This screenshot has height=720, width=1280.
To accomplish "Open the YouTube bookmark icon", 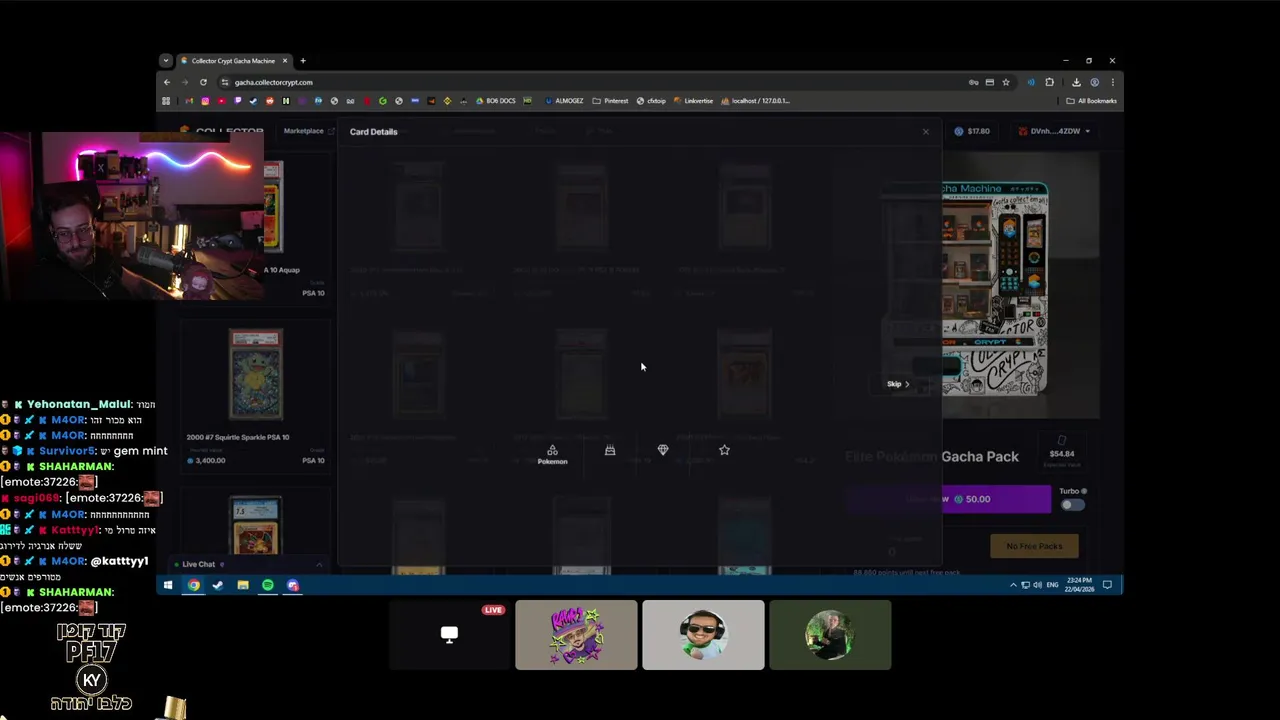I will point(221,101).
